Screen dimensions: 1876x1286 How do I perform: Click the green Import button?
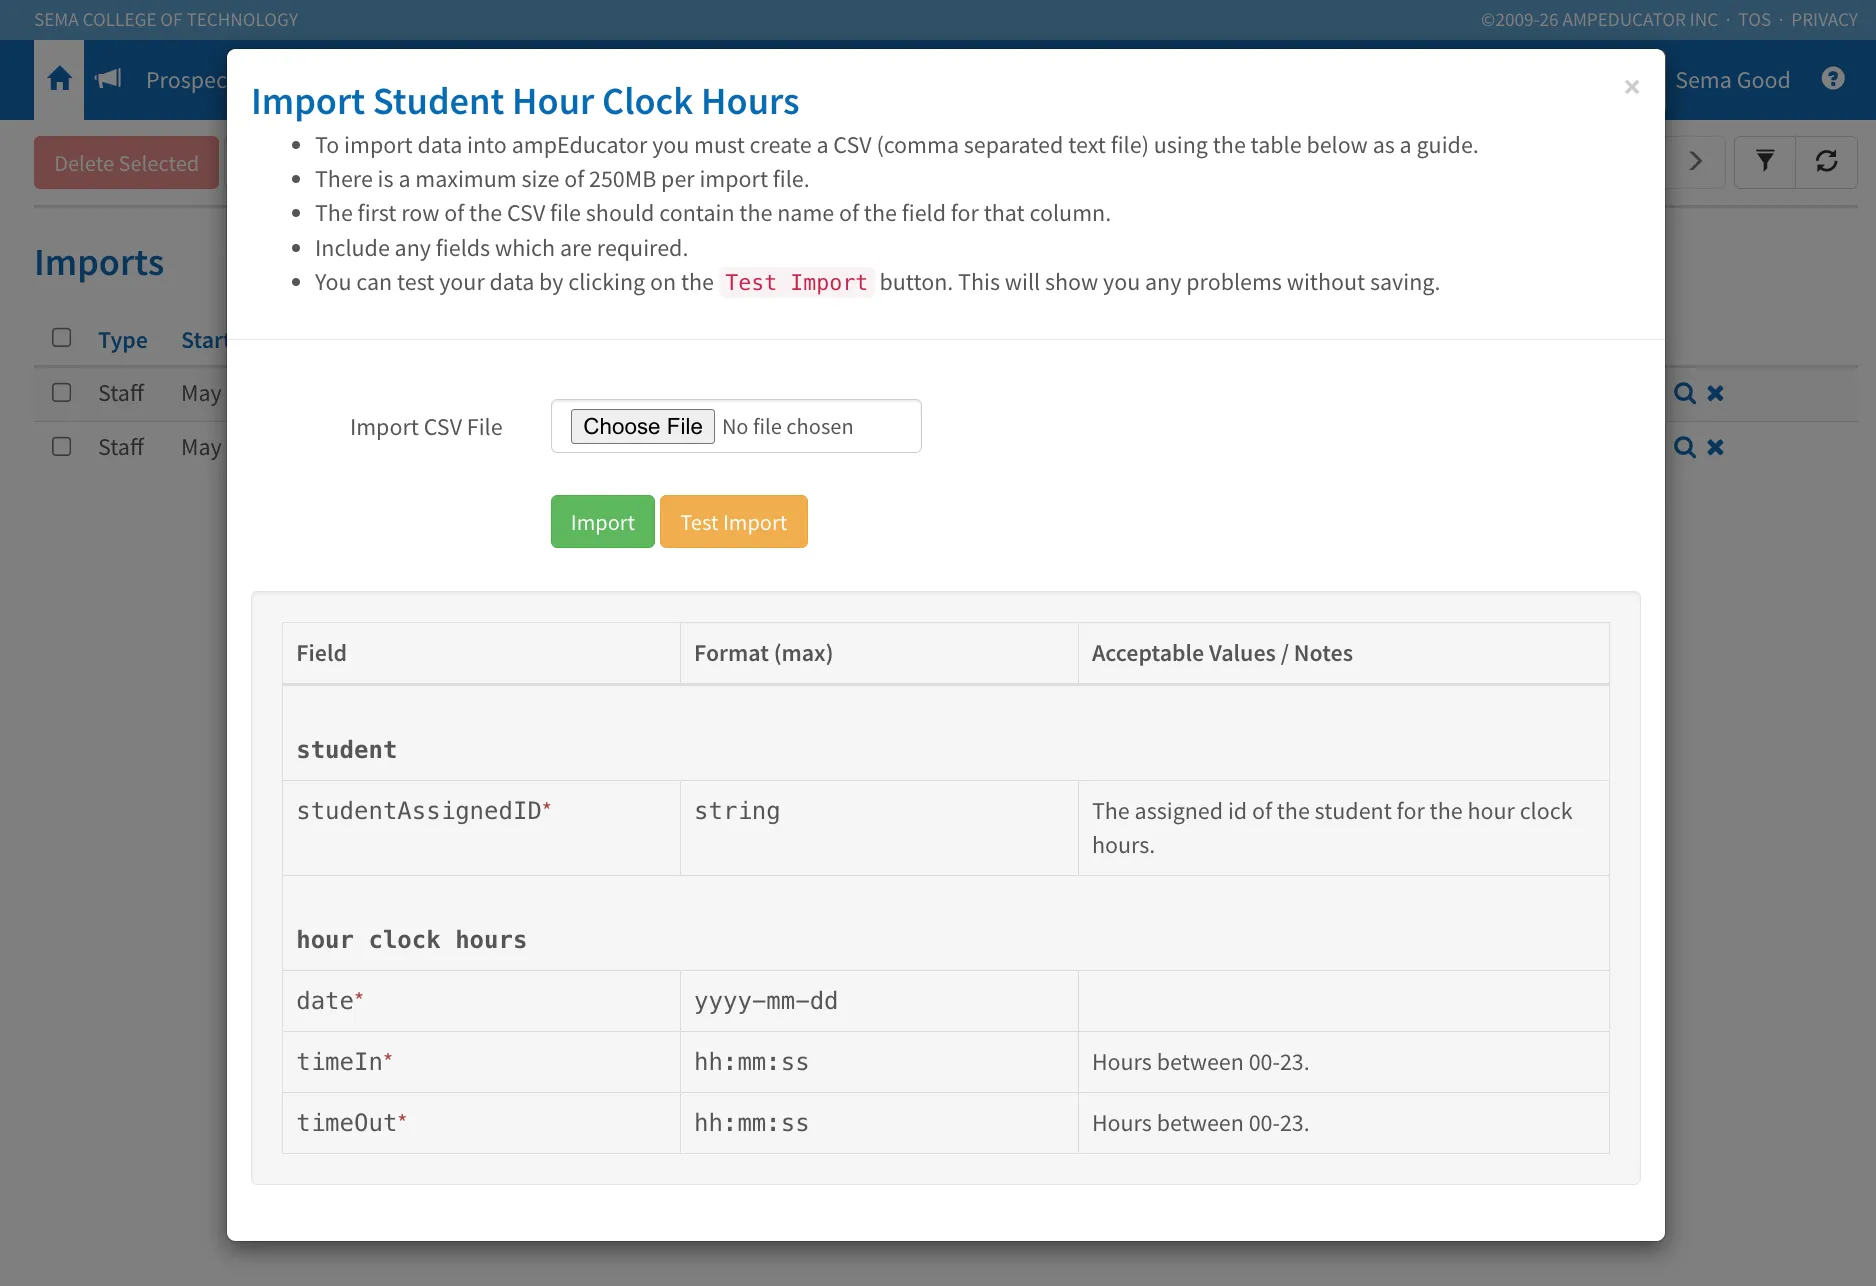click(x=603, y=522)
